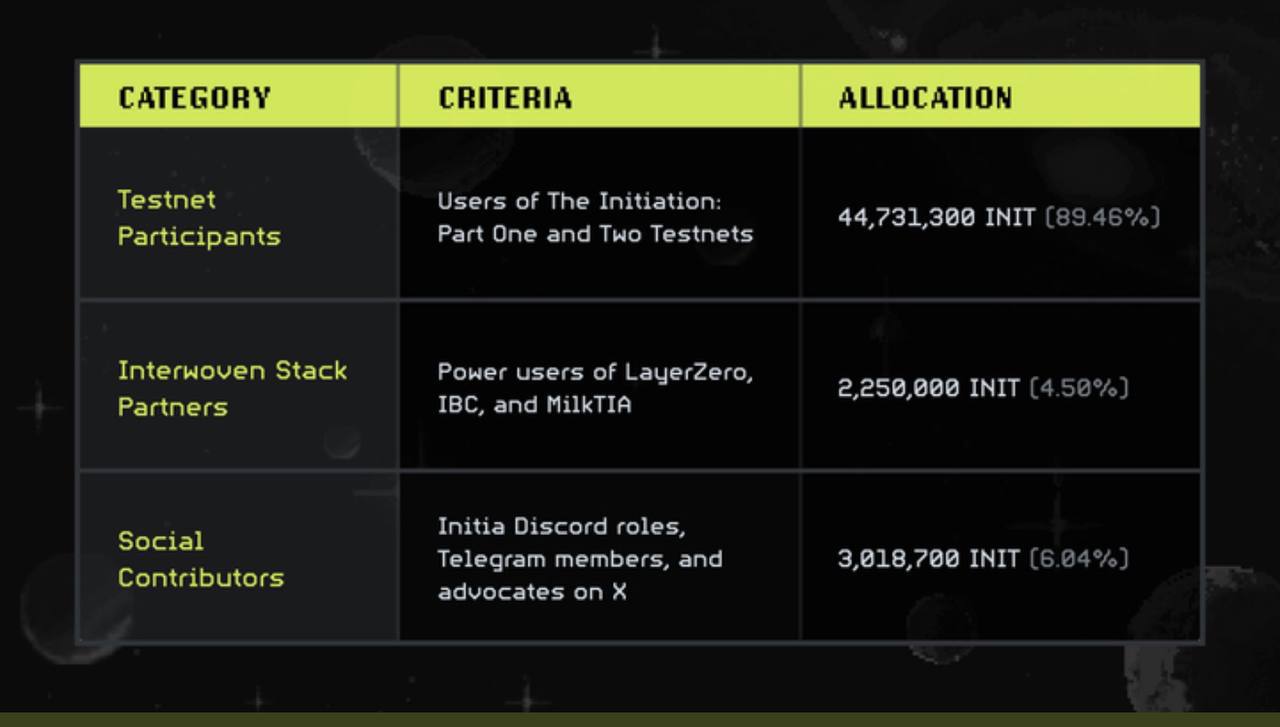Click the 44,731,300 INIT allocation value
The height and width of the screenshot is (727, 1280).
point(937,217)
